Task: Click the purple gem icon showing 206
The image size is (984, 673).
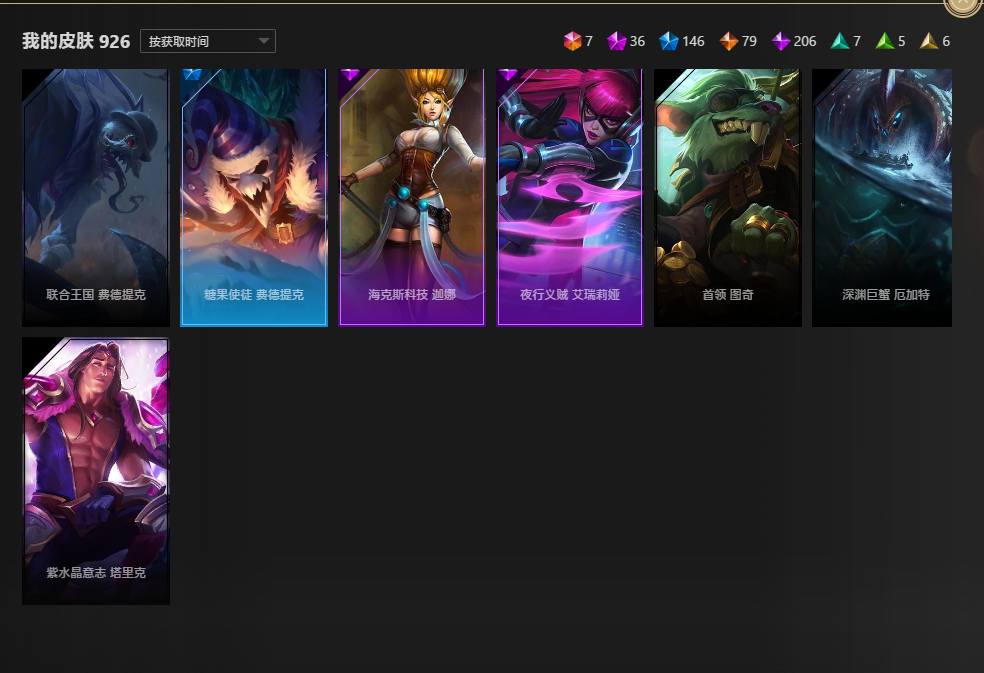Action: [x=780, y=41]
